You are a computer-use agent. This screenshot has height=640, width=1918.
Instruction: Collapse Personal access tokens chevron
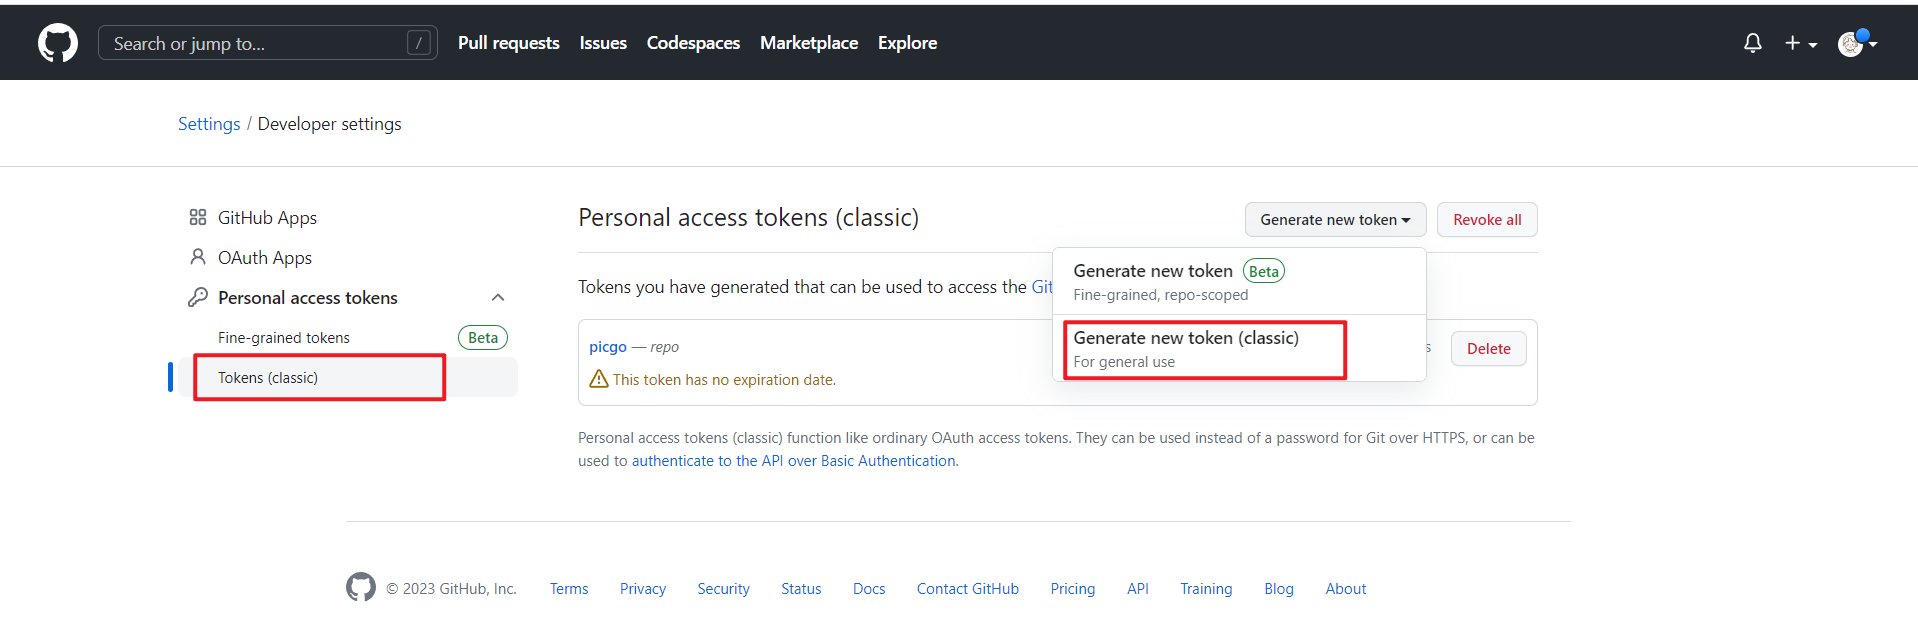pos(498,298)
